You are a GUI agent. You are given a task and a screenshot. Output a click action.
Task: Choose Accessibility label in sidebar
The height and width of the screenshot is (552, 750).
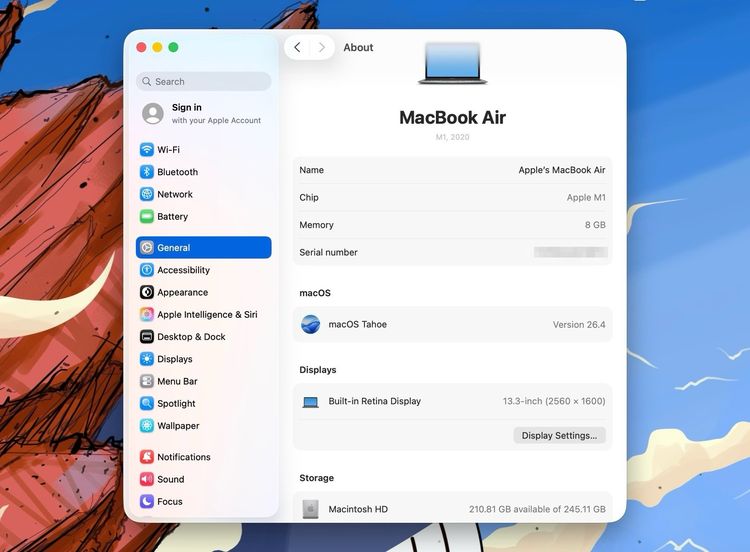click(184, 270)
